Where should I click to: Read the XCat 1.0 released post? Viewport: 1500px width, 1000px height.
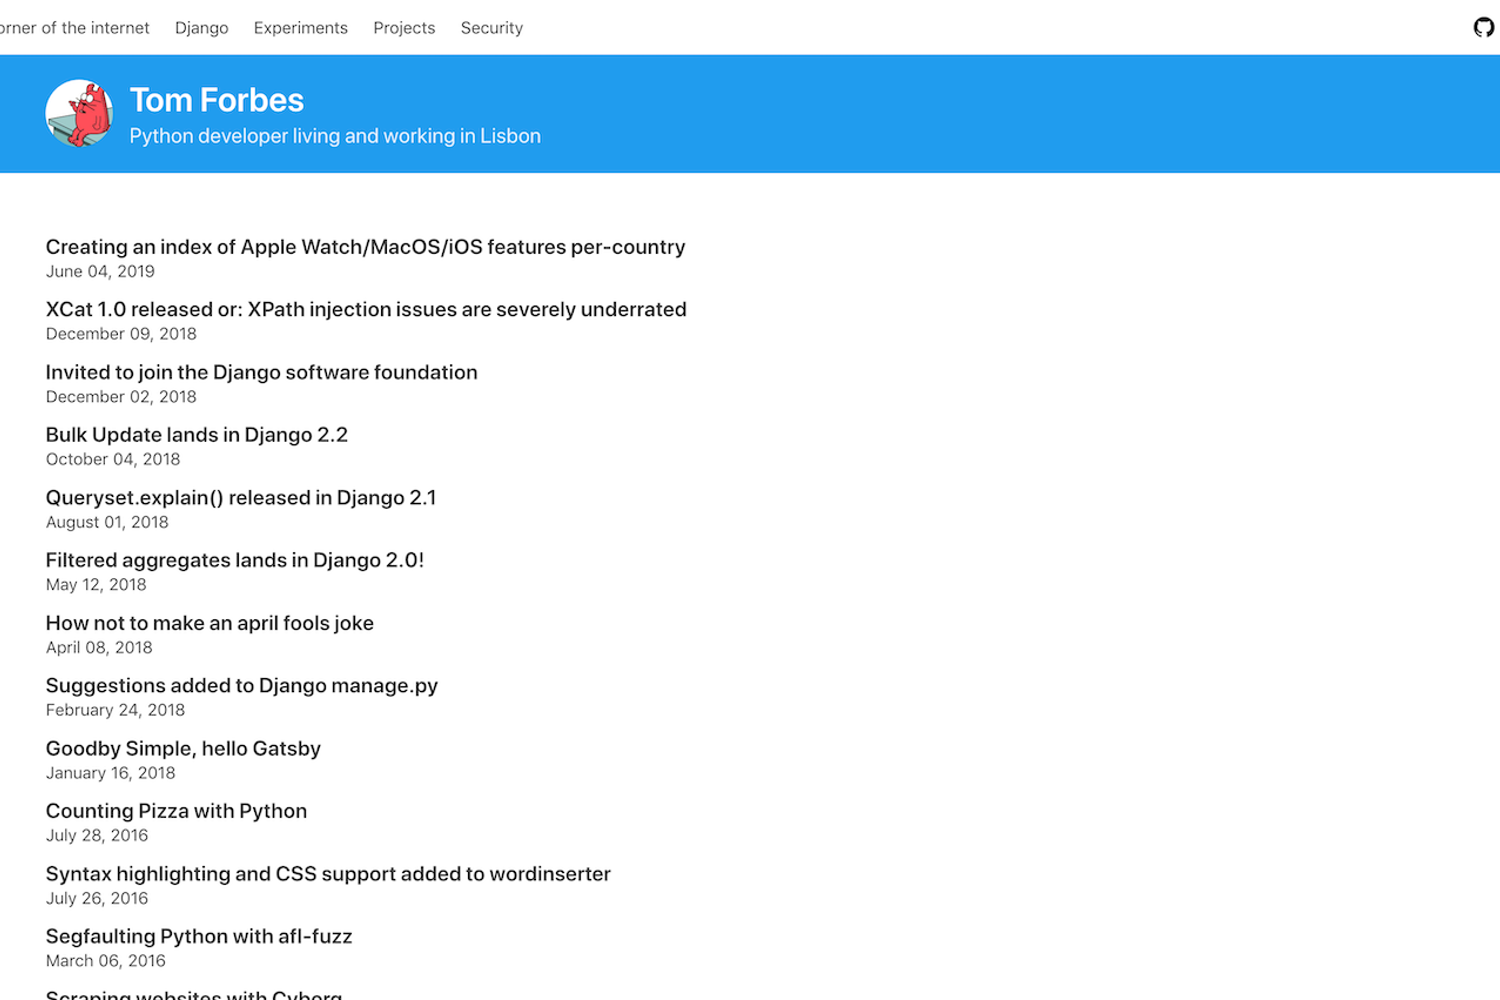coord(366,309)
